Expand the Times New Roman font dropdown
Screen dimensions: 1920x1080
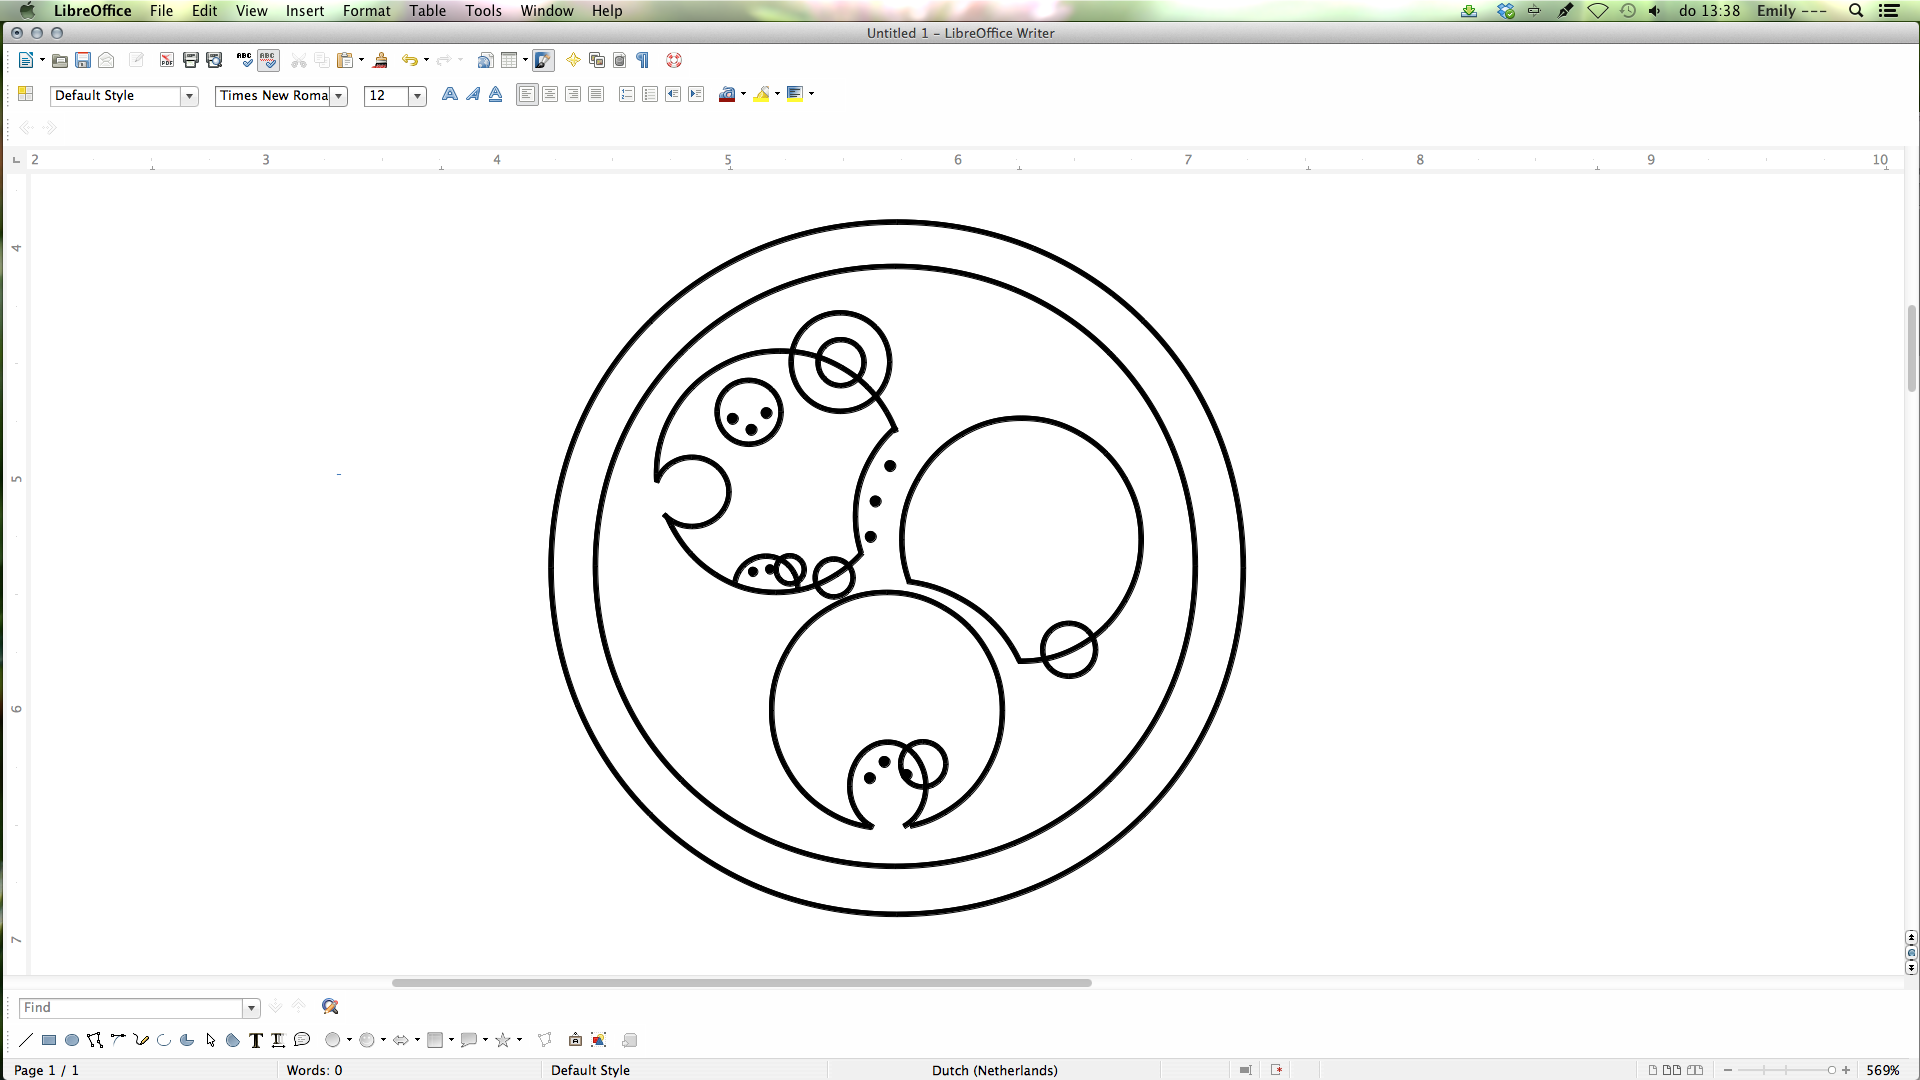[x=339, y=96]
